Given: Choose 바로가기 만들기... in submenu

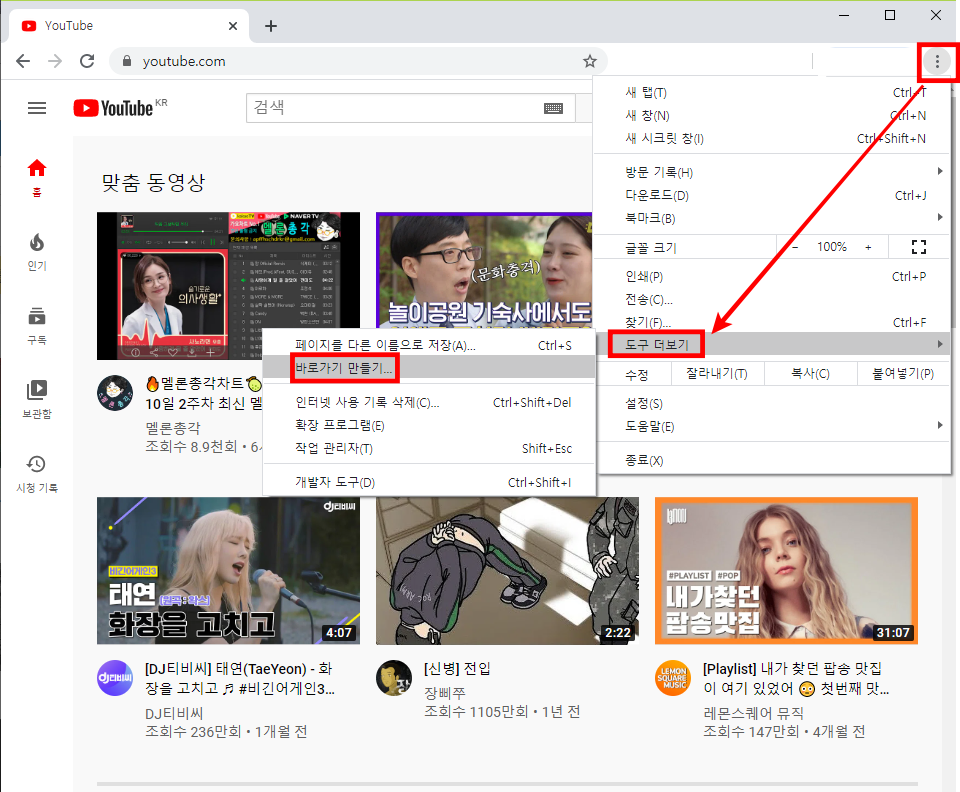Looking at the screenshot, I should tap(429, 368).
